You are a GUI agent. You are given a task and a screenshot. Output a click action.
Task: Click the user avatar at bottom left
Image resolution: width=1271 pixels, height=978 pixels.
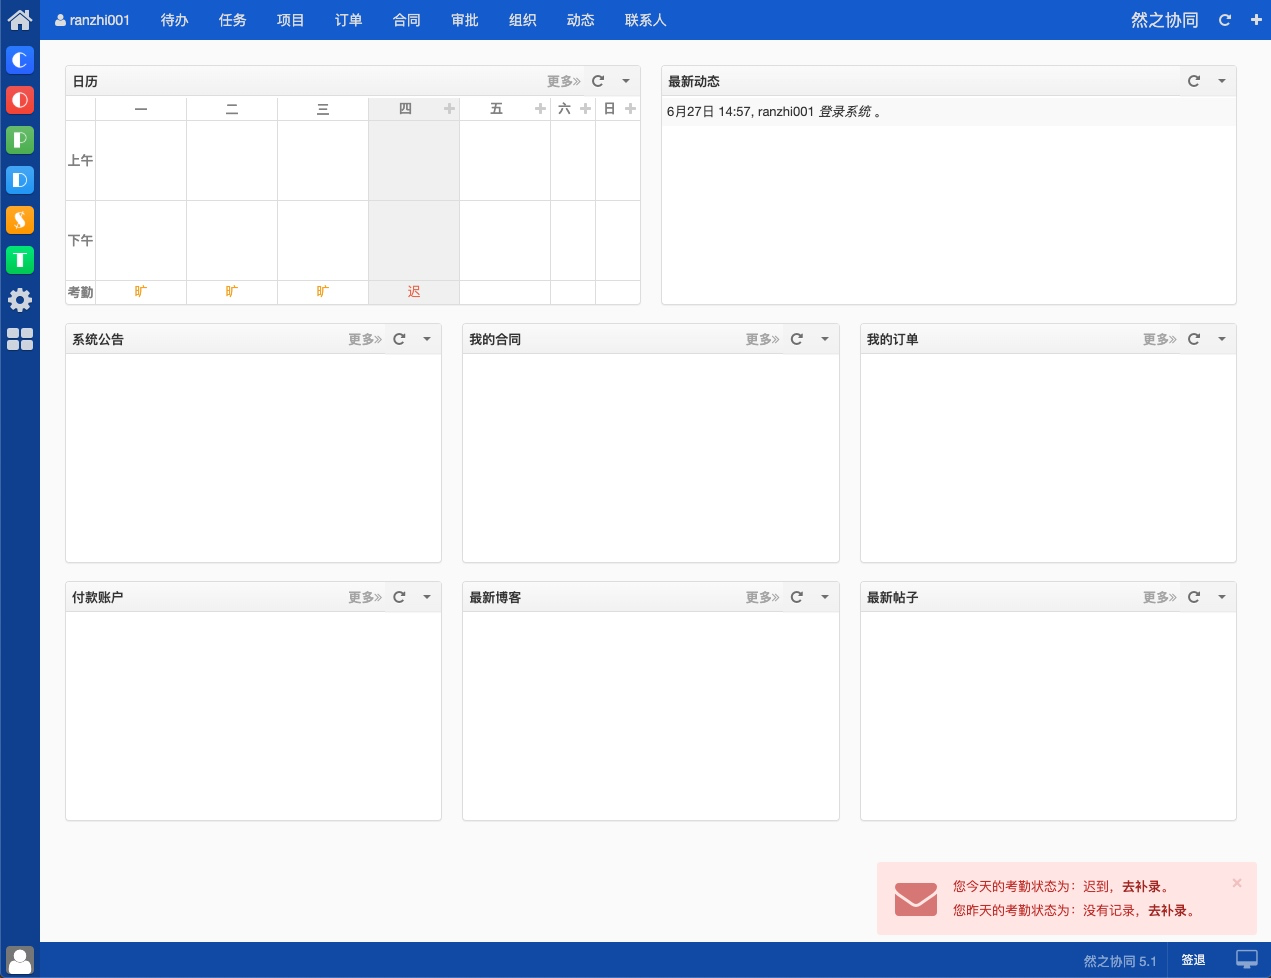tap(20, 960)
